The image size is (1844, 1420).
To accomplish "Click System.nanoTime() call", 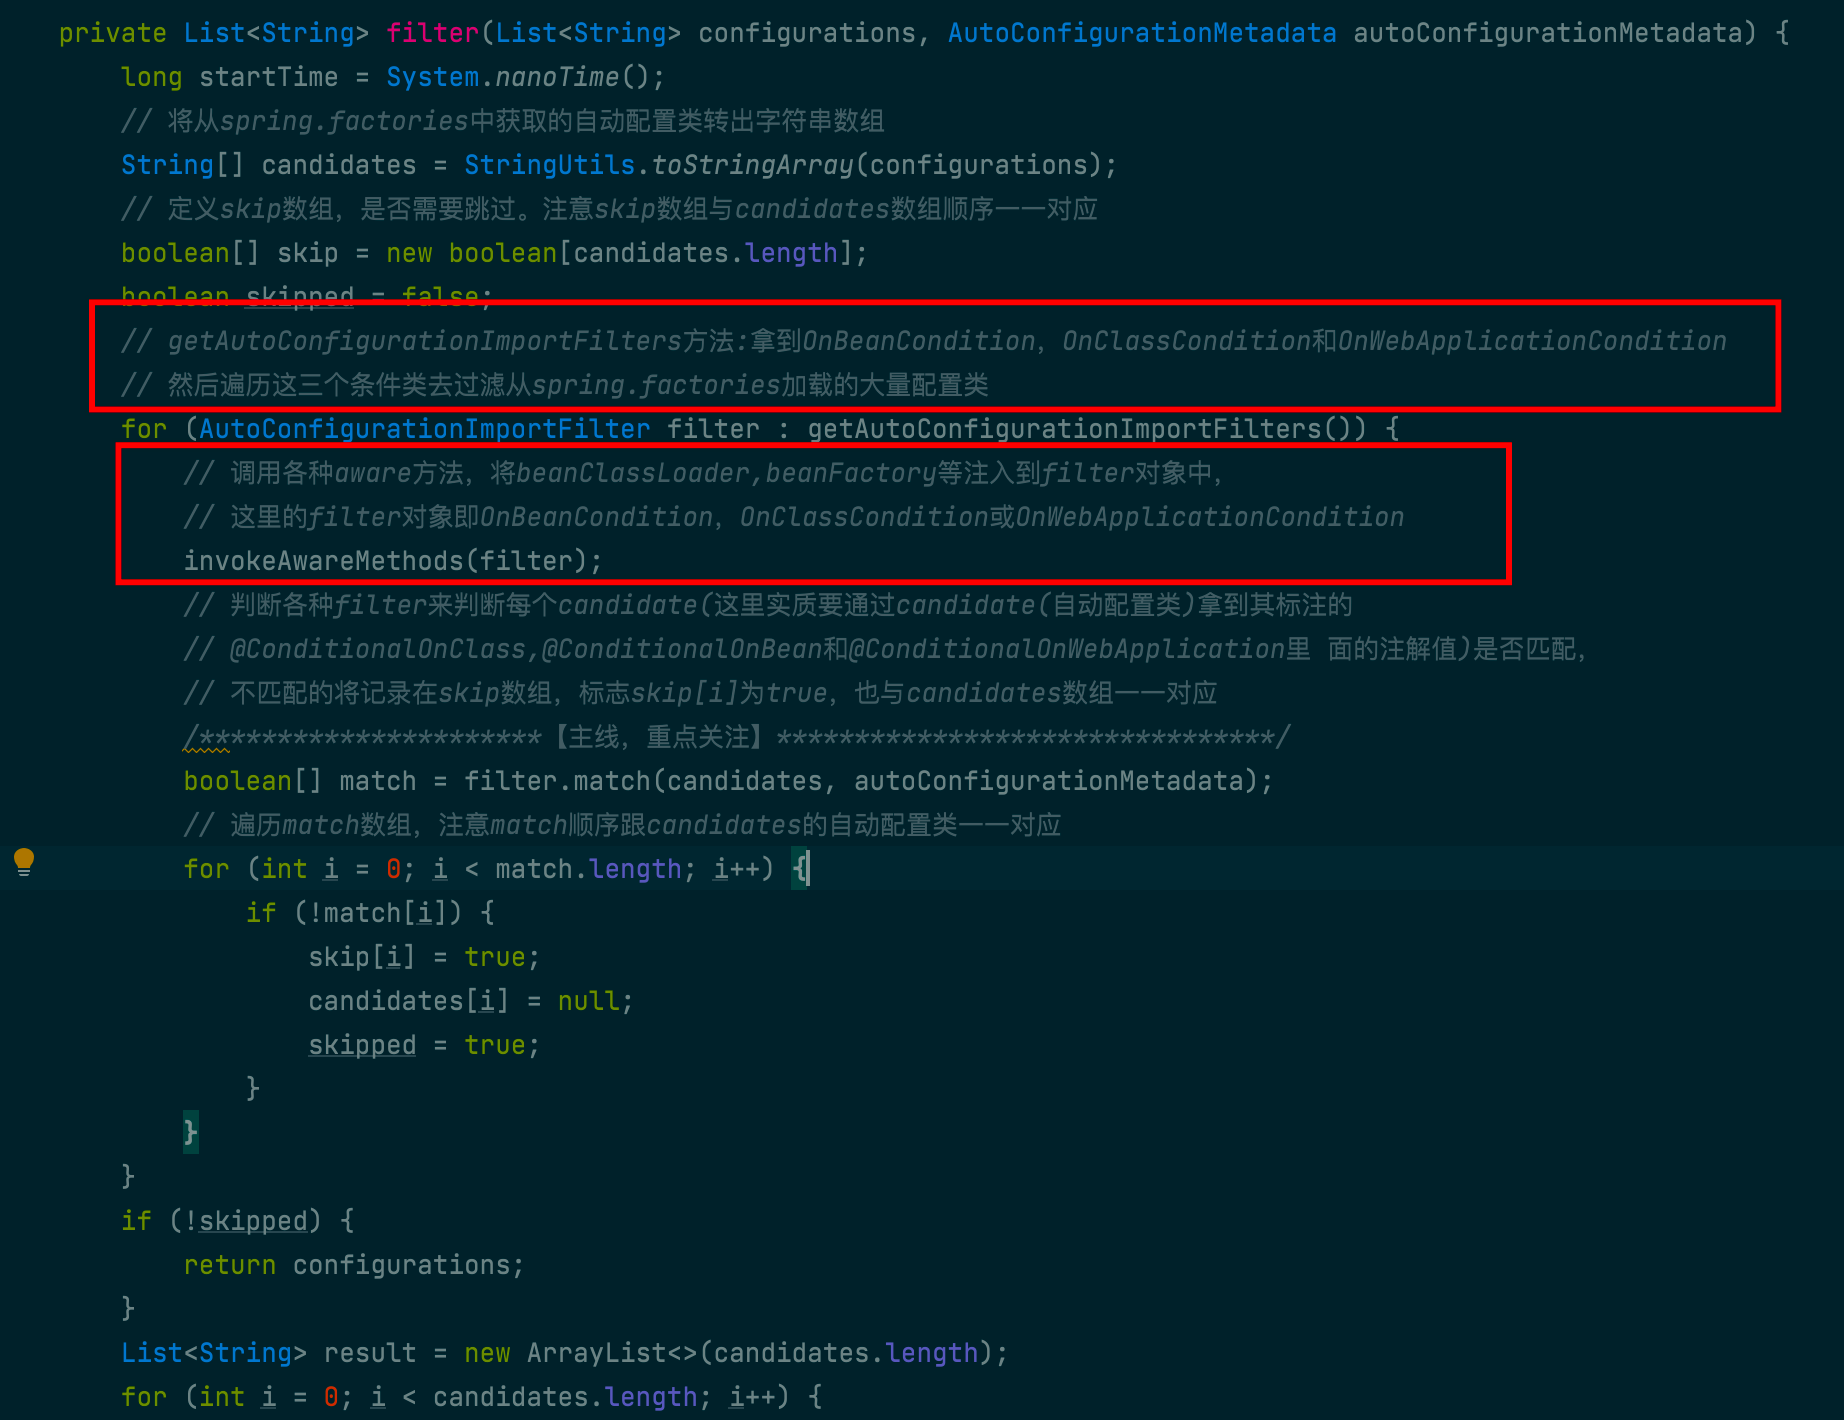I will click(x=525, y=77).
